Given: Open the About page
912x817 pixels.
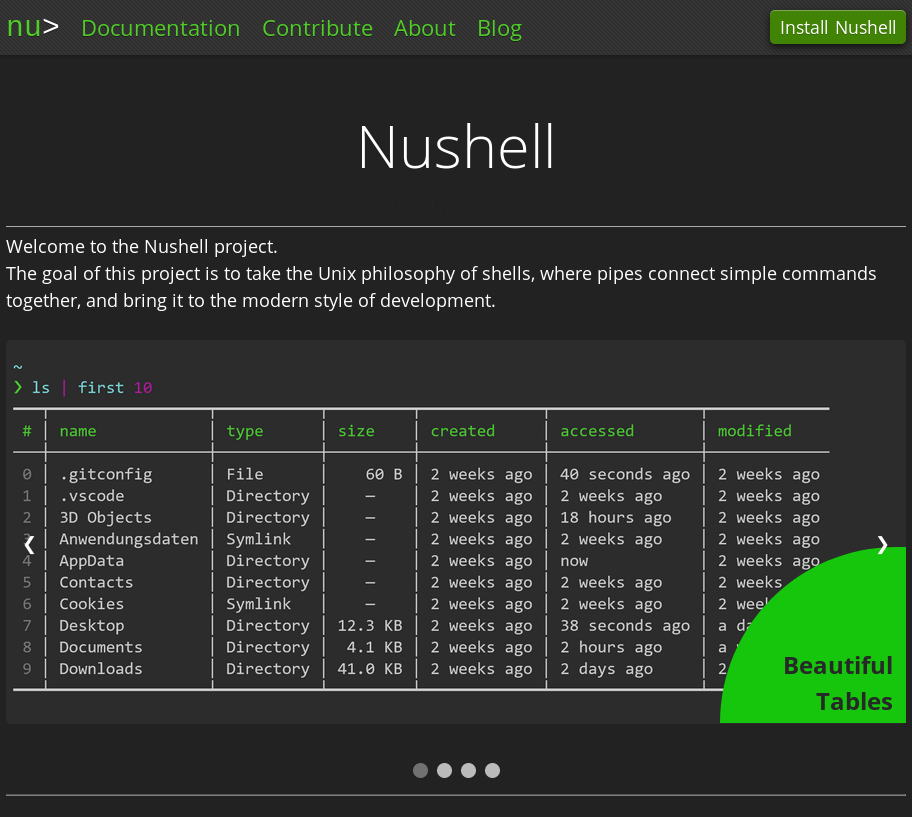Looking at the screenshot, I should pos(424,27).
